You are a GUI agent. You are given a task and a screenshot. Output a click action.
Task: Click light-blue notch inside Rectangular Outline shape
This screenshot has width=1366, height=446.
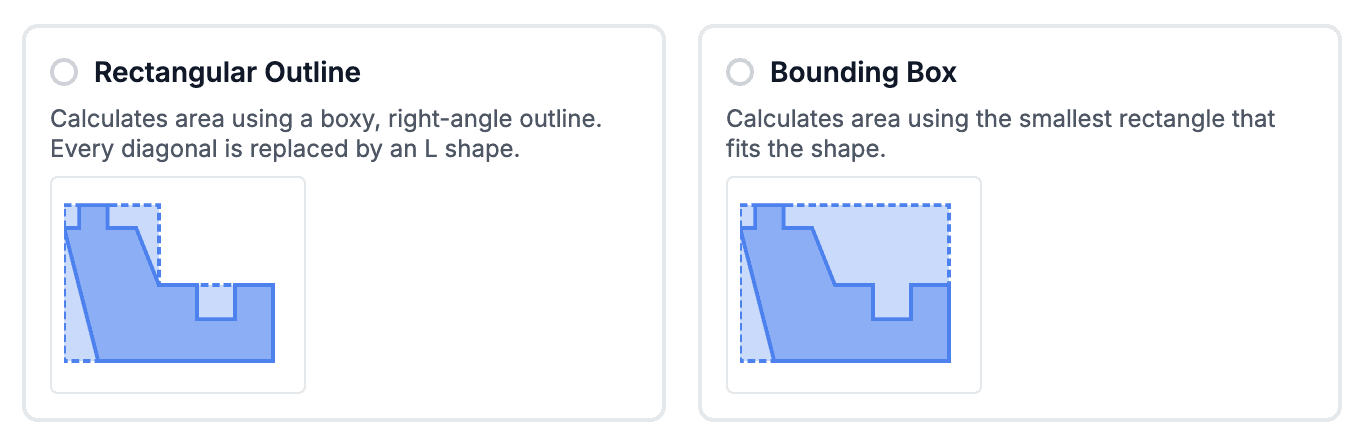click(x=216, y=301)
